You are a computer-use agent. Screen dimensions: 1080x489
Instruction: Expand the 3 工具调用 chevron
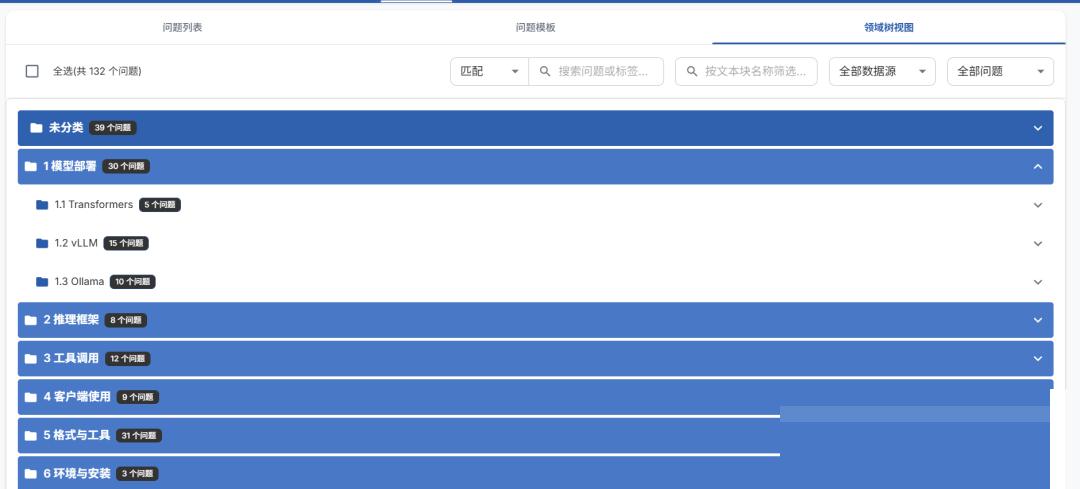1038,359
